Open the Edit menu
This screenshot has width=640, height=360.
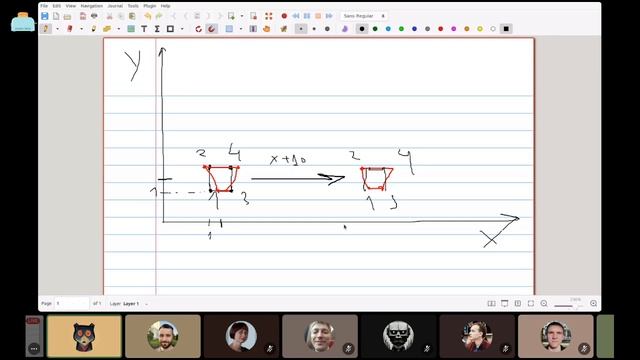57,6
